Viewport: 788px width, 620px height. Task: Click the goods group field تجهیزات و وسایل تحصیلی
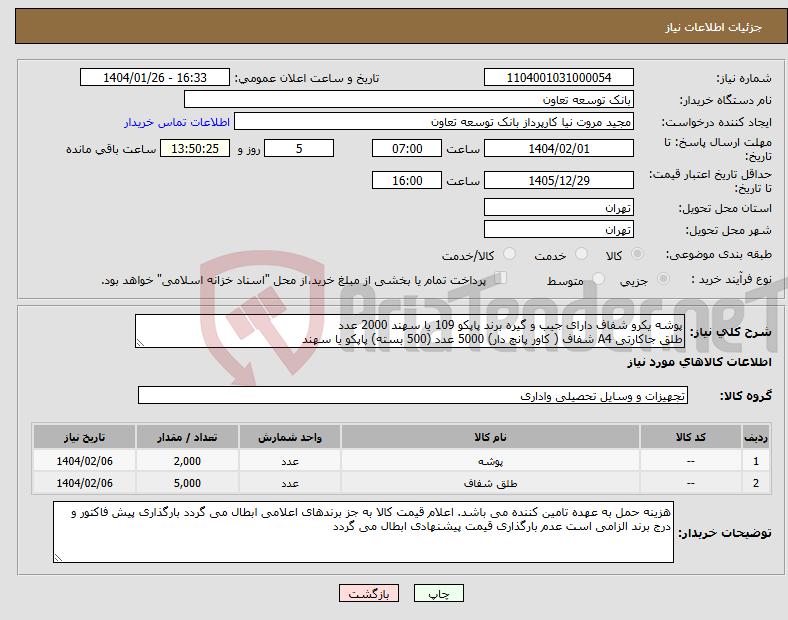pyautogui.click(x=413, y=395)
